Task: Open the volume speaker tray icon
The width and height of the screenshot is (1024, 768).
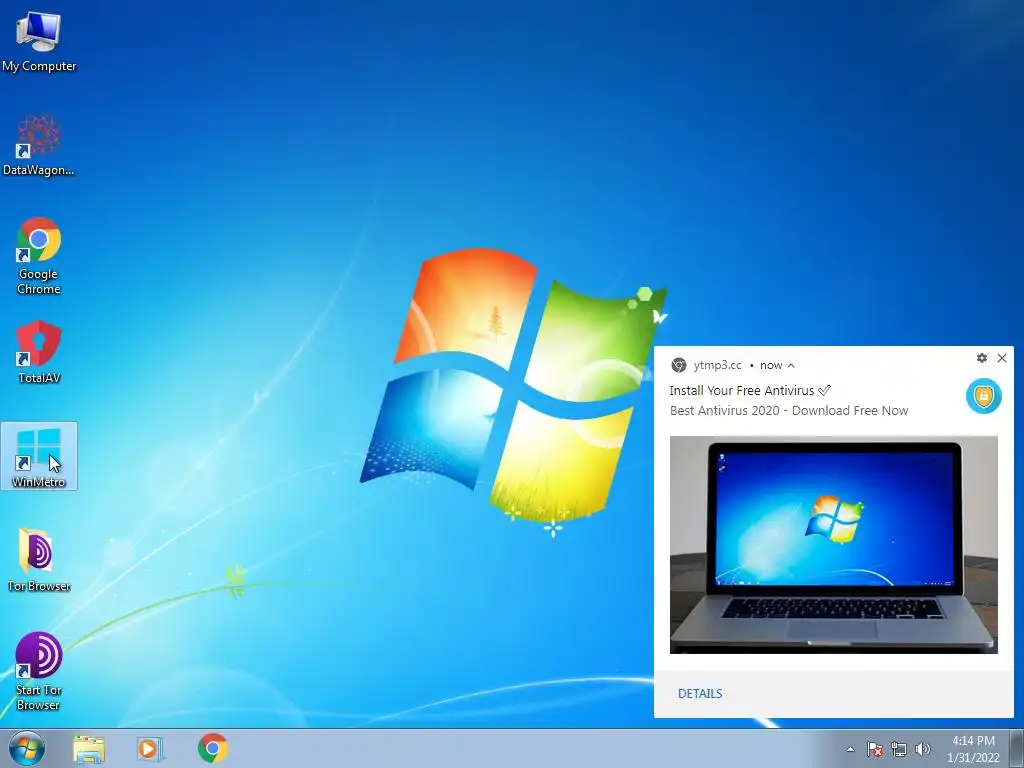Action: tap(922, 749)
